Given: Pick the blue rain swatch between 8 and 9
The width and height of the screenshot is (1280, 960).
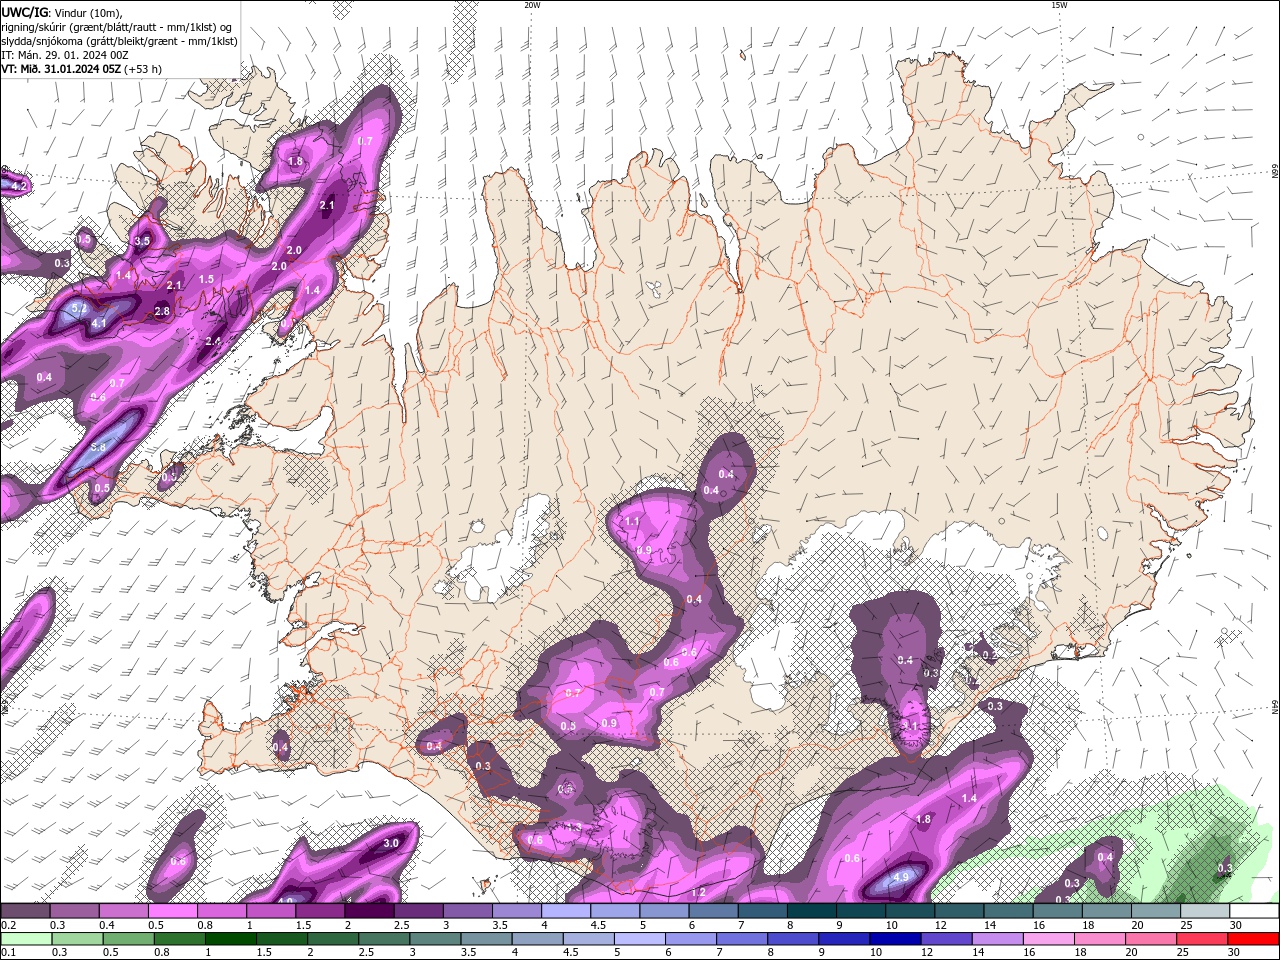Looking at the screenshot, I should [x=792, y=939].
